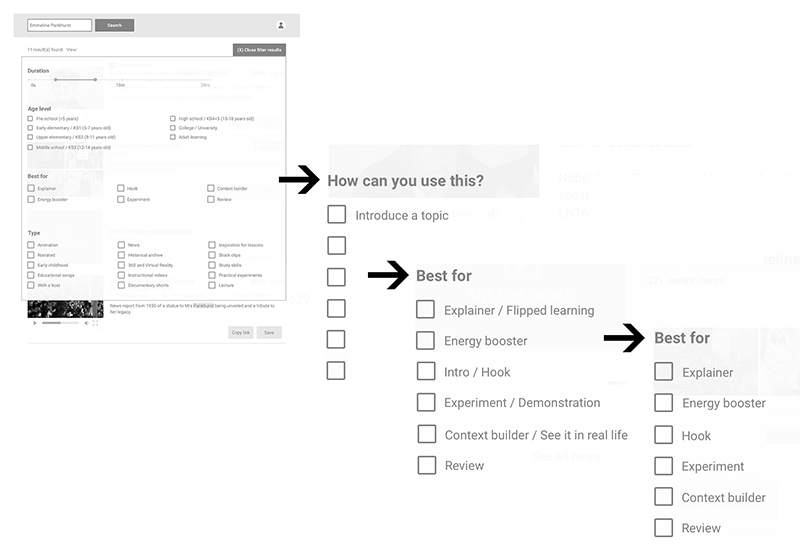The width and height of the screenshot is (800, 550).
Task: Click the video fullscreen icon
Action: (96, 323)
